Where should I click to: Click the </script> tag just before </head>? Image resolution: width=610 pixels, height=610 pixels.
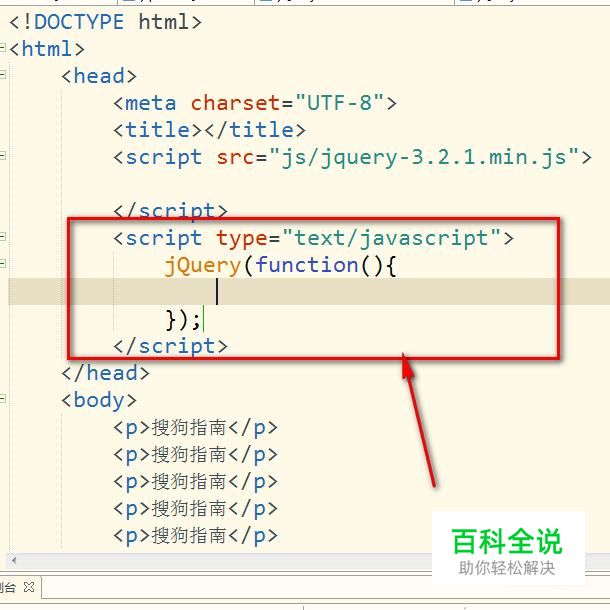click(x=170, y=346)
